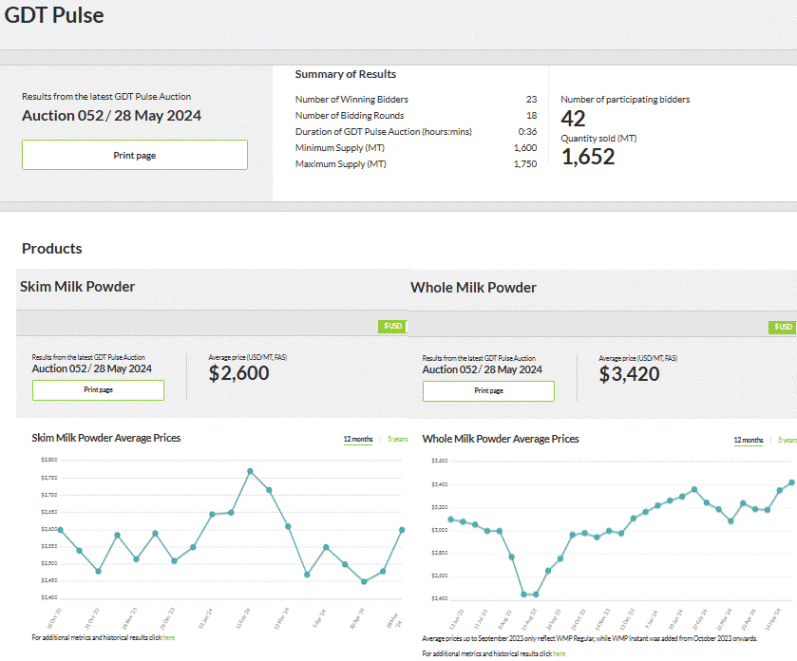Click the last data point of Skim Milk chart
Image resolution: width=797 pixels, height=661 pixels.
[402, 530]
